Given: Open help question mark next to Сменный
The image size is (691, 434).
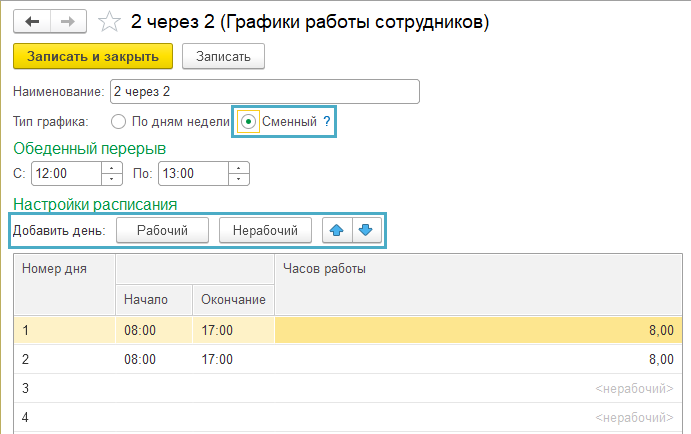Looking at the screenshot, I should click(327, 121).
